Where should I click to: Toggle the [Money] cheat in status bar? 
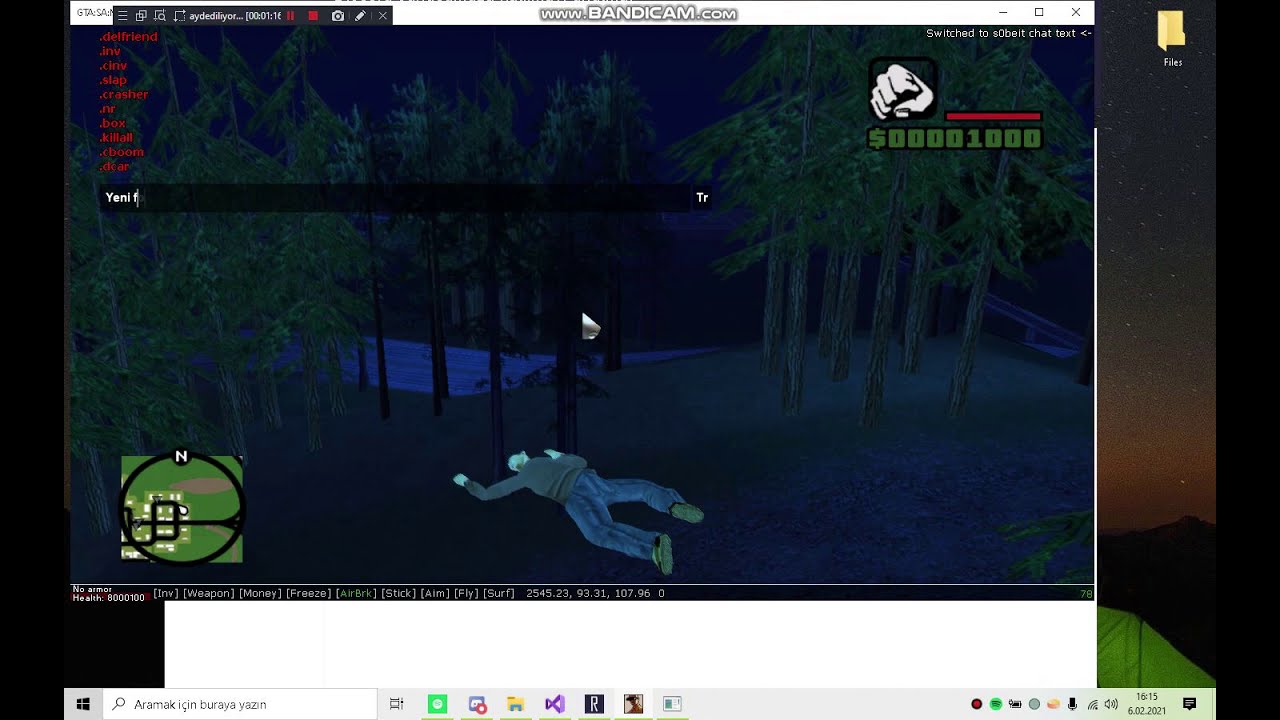coord(261,593)
